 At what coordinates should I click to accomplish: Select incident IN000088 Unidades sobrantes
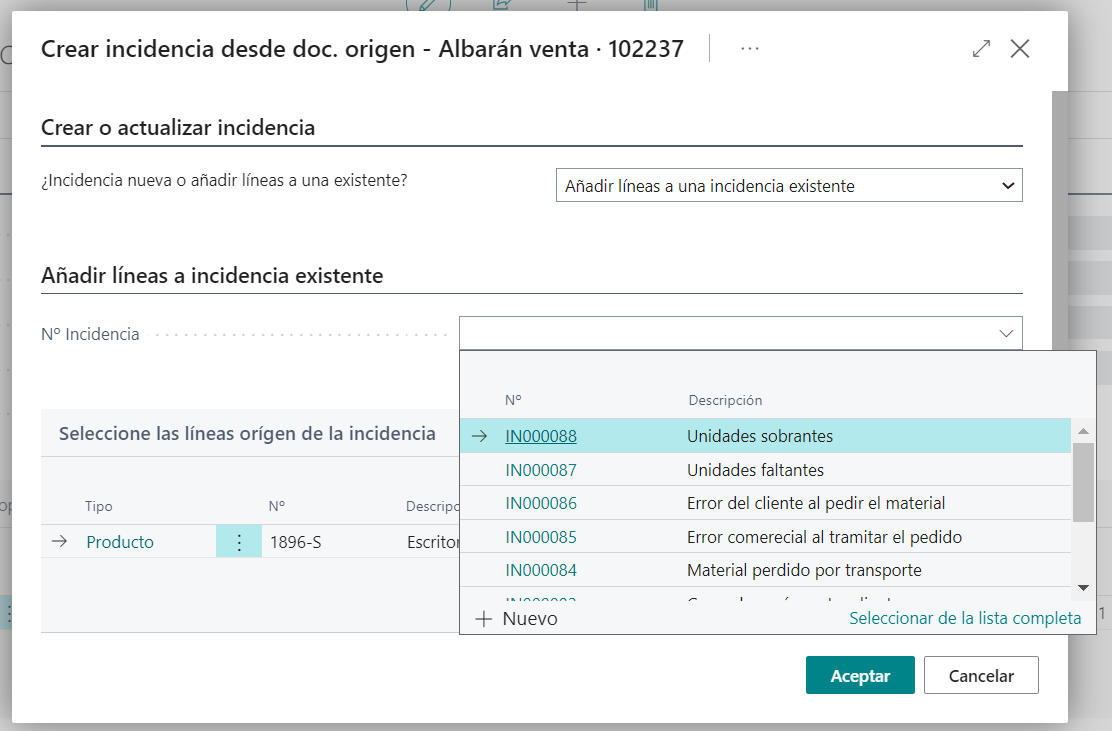point(541,436)
